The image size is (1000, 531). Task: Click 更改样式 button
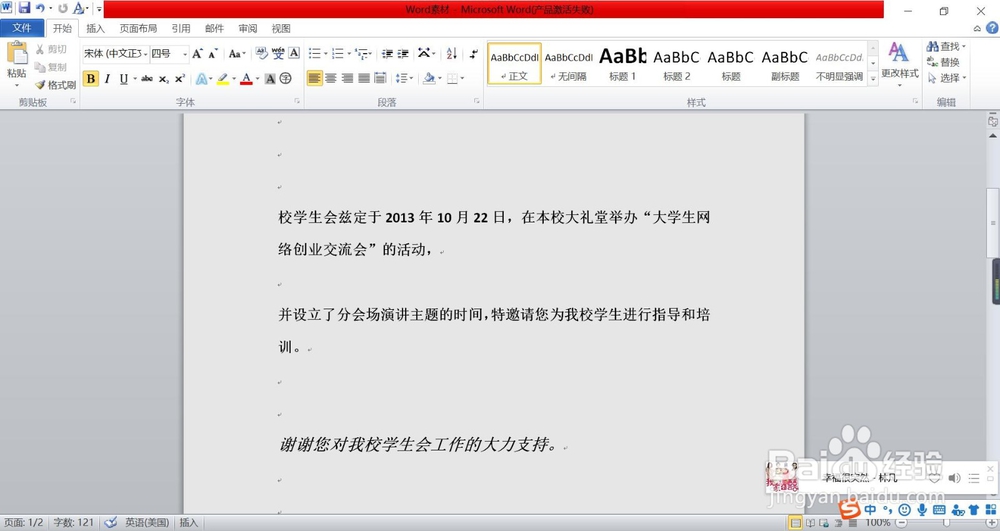899,62
